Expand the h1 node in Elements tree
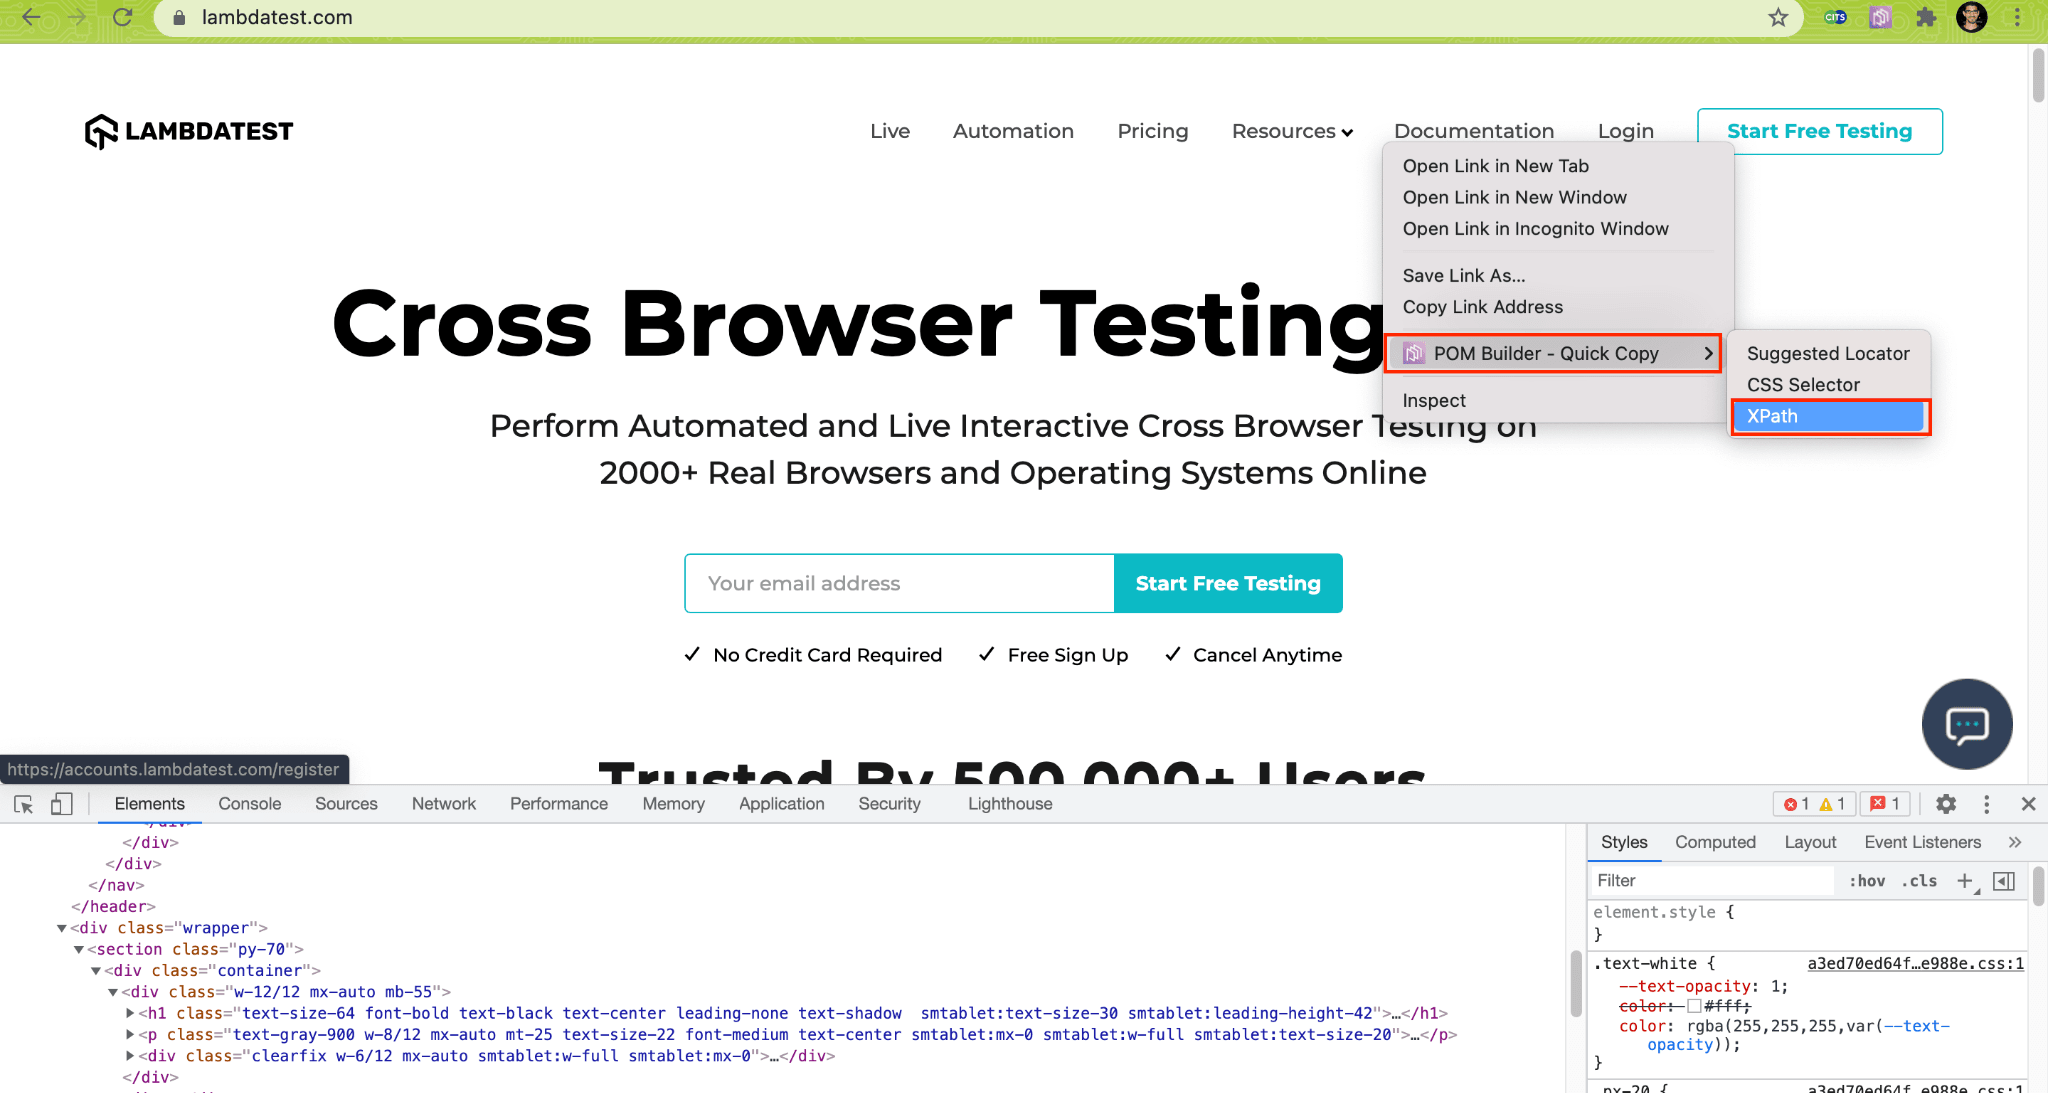Screen dimensions: 2048x1093 (130, 1012)
